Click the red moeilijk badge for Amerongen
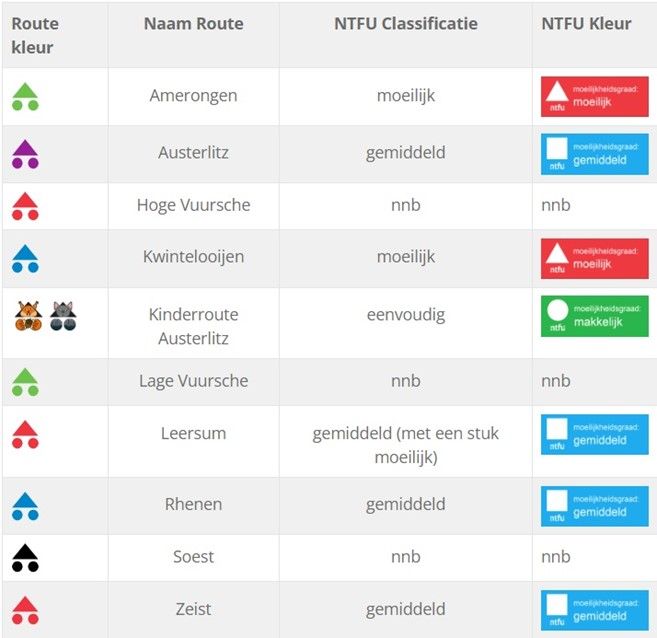This screenshot has width=657, height=638. [x=595, y=96]
